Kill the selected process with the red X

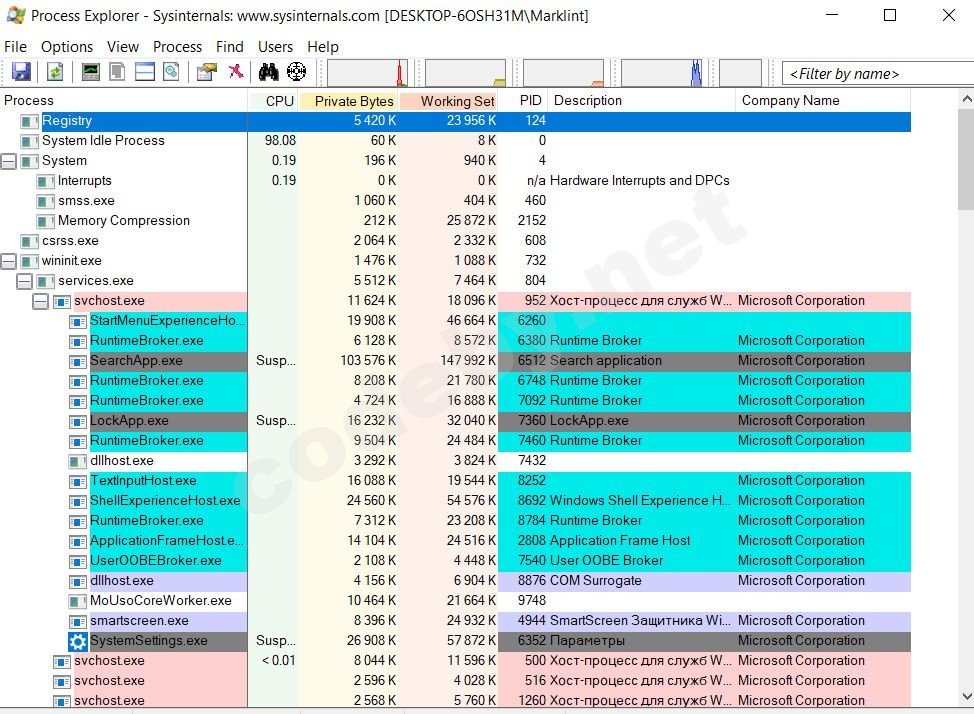237,71
